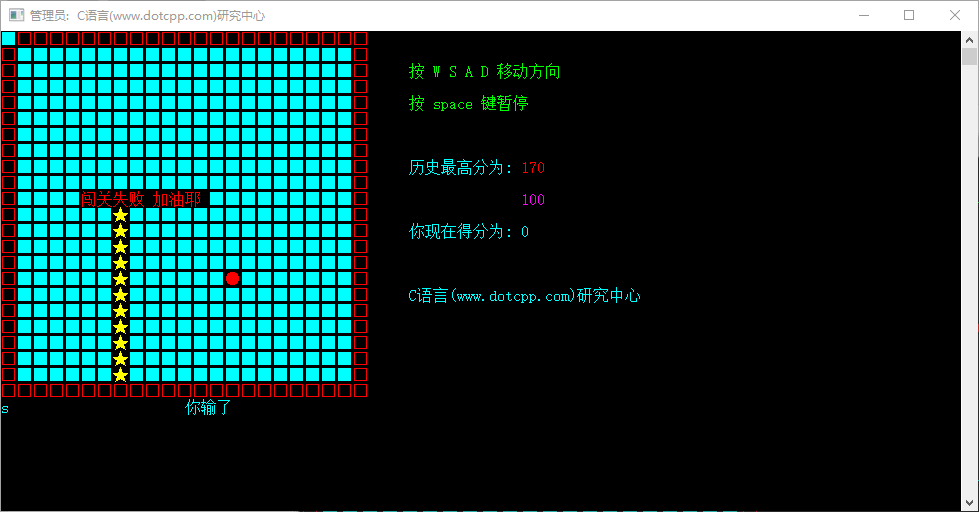
Task: Click the scrollbar down arrow
Action: click(x=969, y=503)
